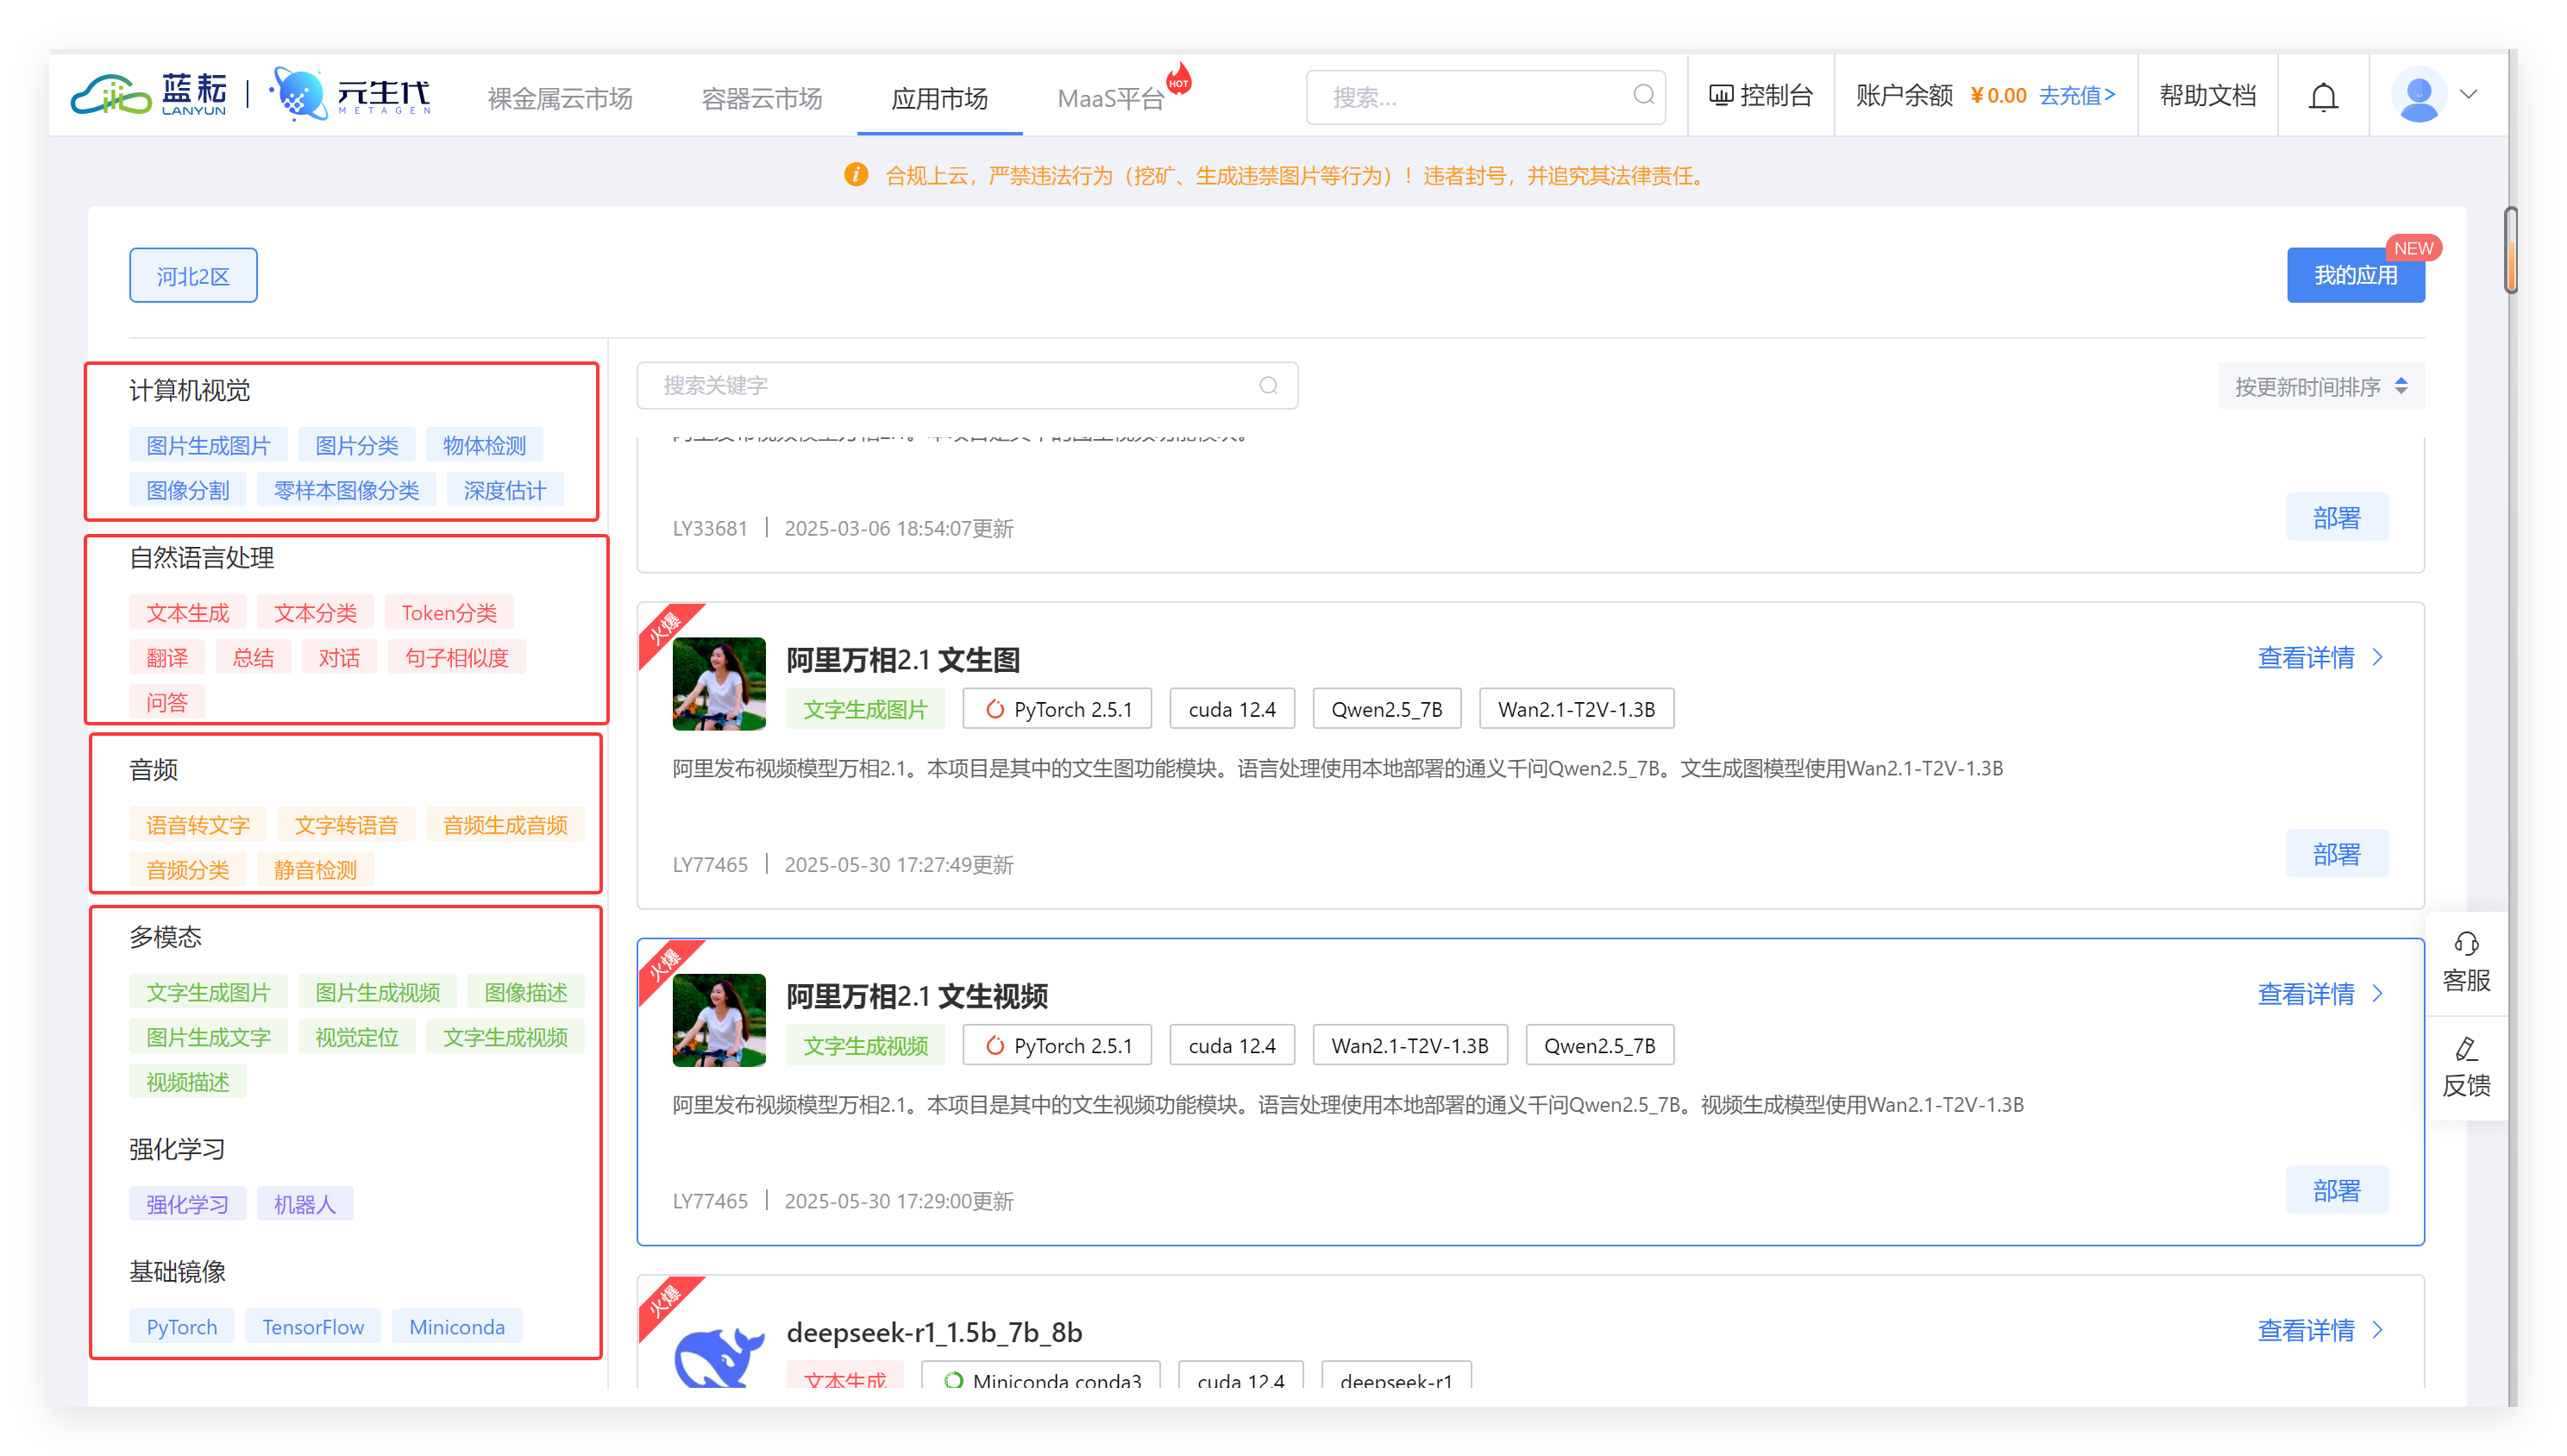This screenshot has width=2567, height=1456.
Task: Select the TensorFlow base image tag
Action: click(x=313, y=1327)
